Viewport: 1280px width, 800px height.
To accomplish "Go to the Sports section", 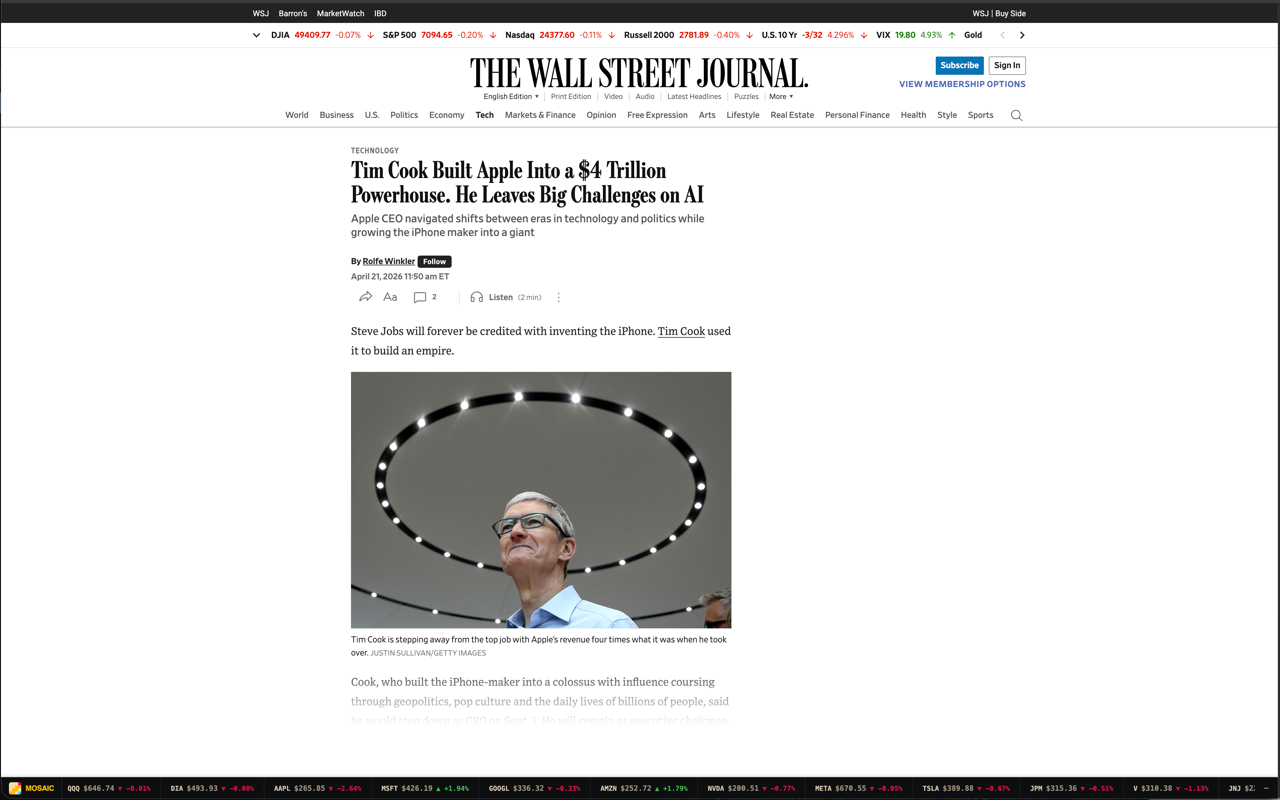I will coord(981,115).
